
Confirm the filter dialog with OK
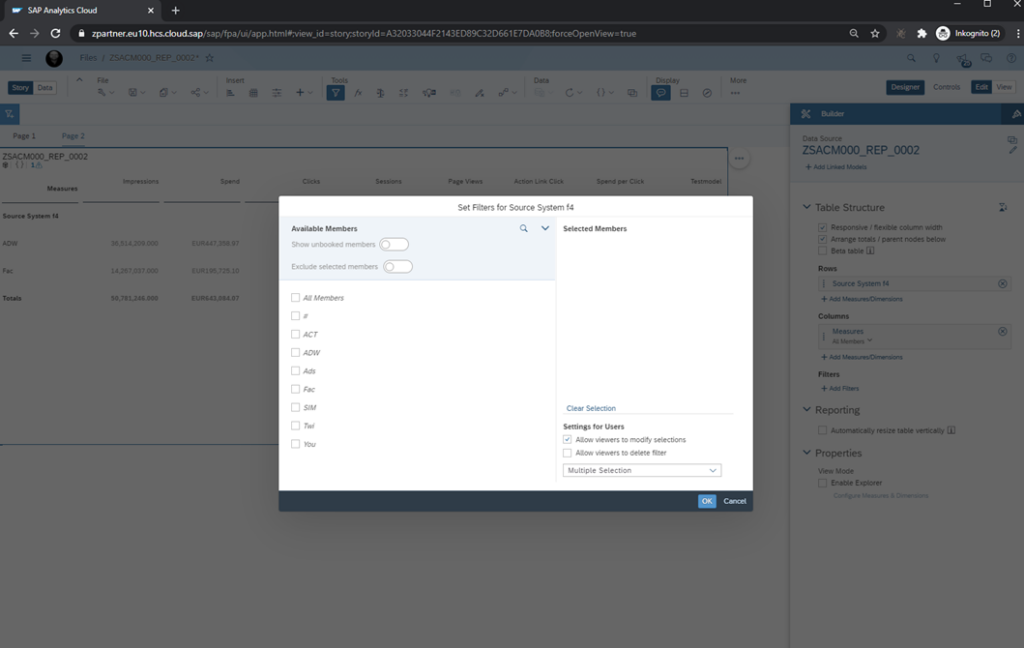[x=707, y=501]
